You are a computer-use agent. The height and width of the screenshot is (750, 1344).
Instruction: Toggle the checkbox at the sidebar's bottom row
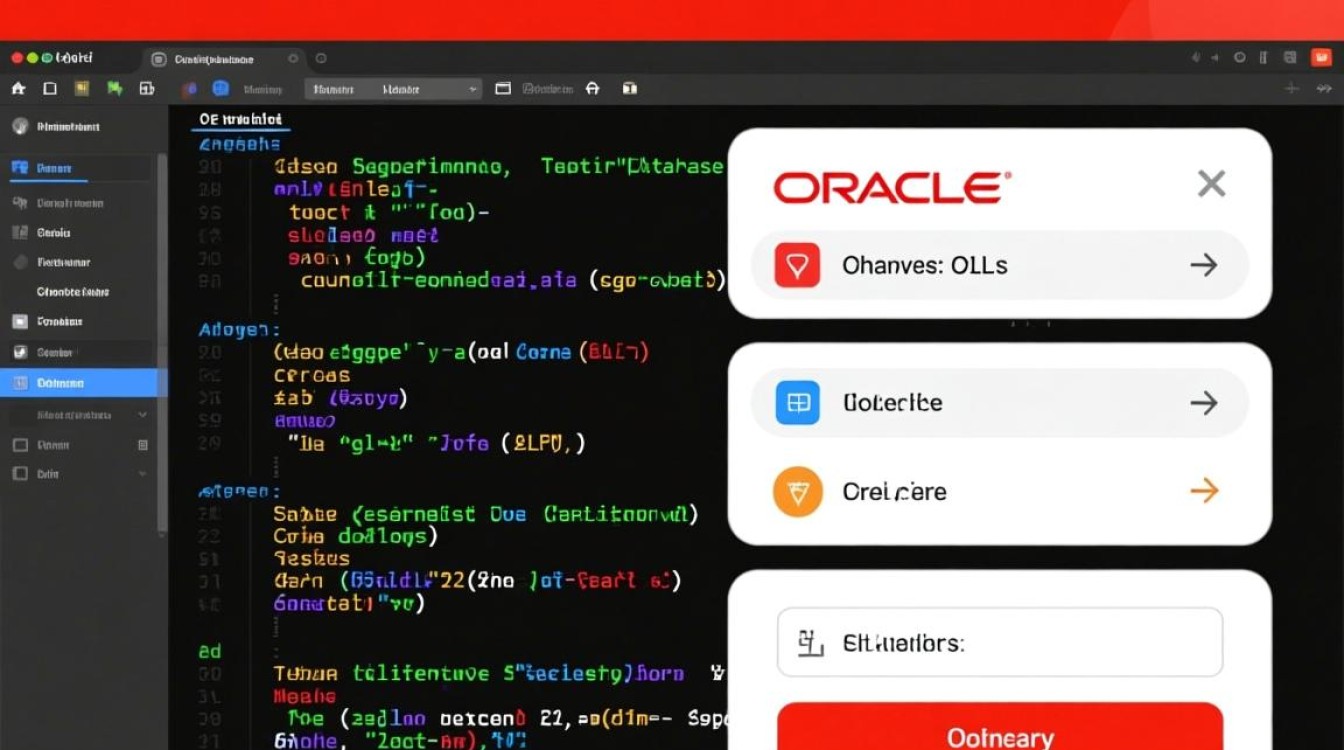coord(19,474)
